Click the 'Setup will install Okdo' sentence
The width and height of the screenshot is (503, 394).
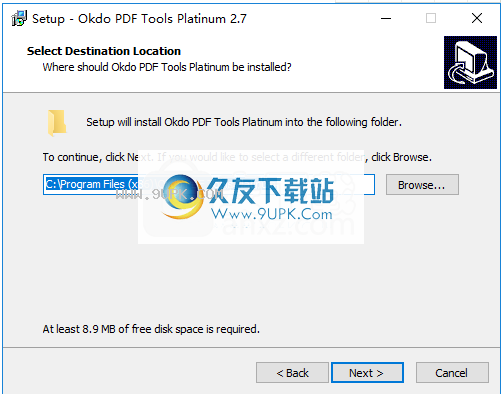(244, 122)
